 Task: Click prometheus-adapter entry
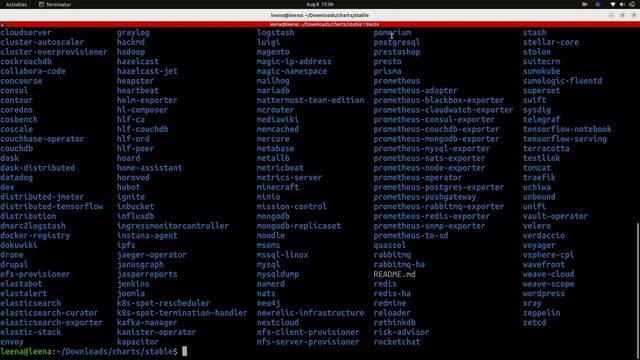click(416, 91)
